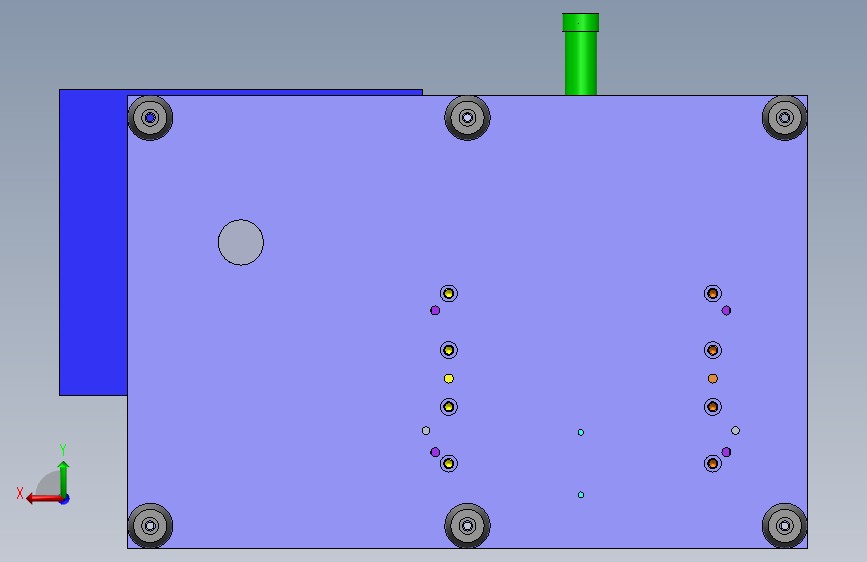The width and height of the screenshot is (867, 562).
Task: Select the bottom-left corner bolt head
Action: pos(150,525)
